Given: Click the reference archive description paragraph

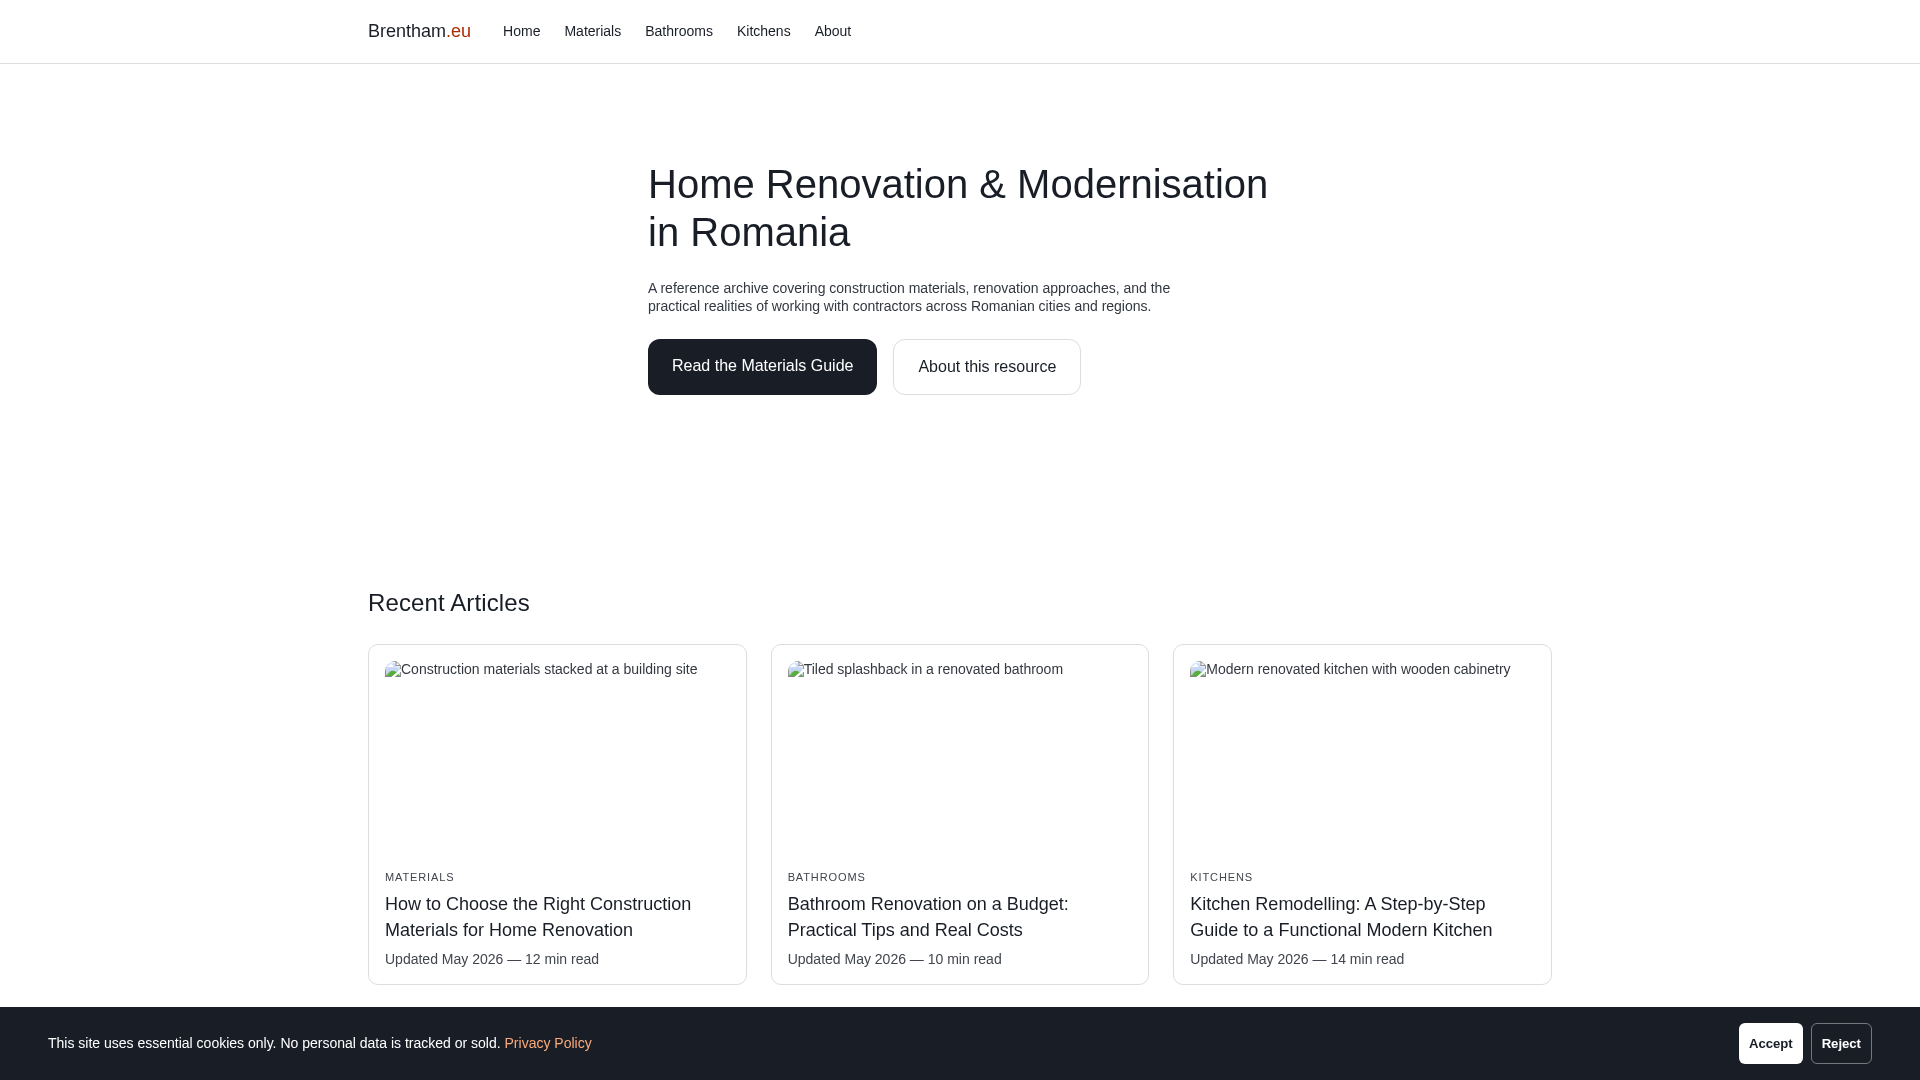Looking at the screenshot, I should click(909, 297).
